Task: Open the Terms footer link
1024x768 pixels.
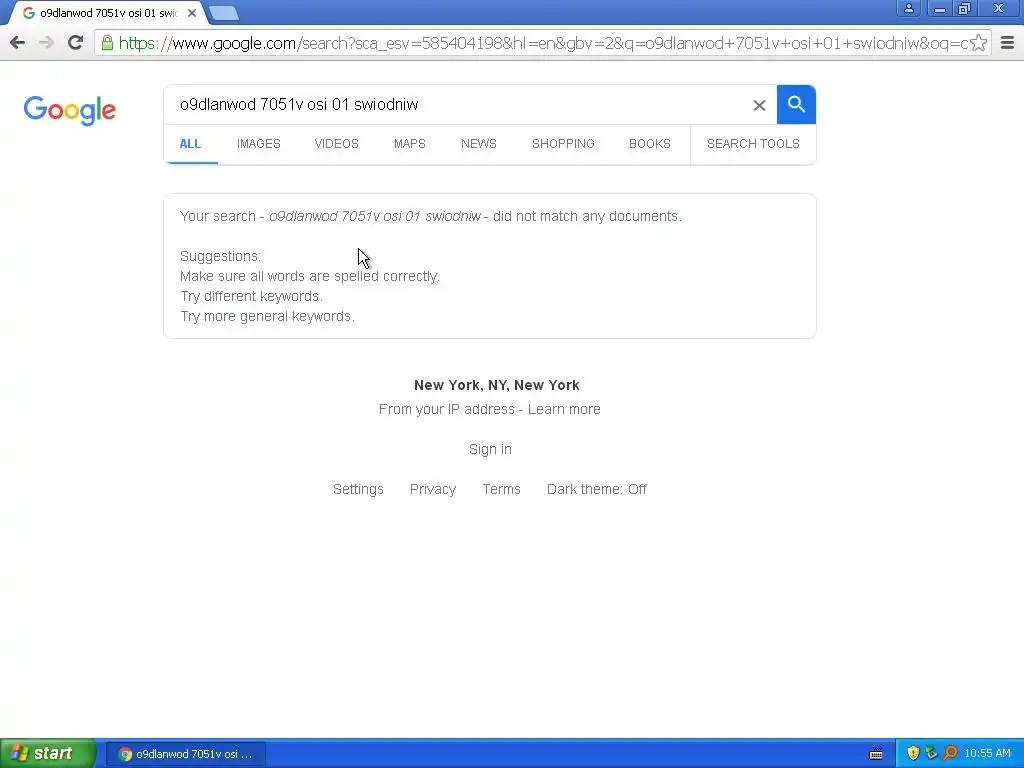Action: (502, 489)
